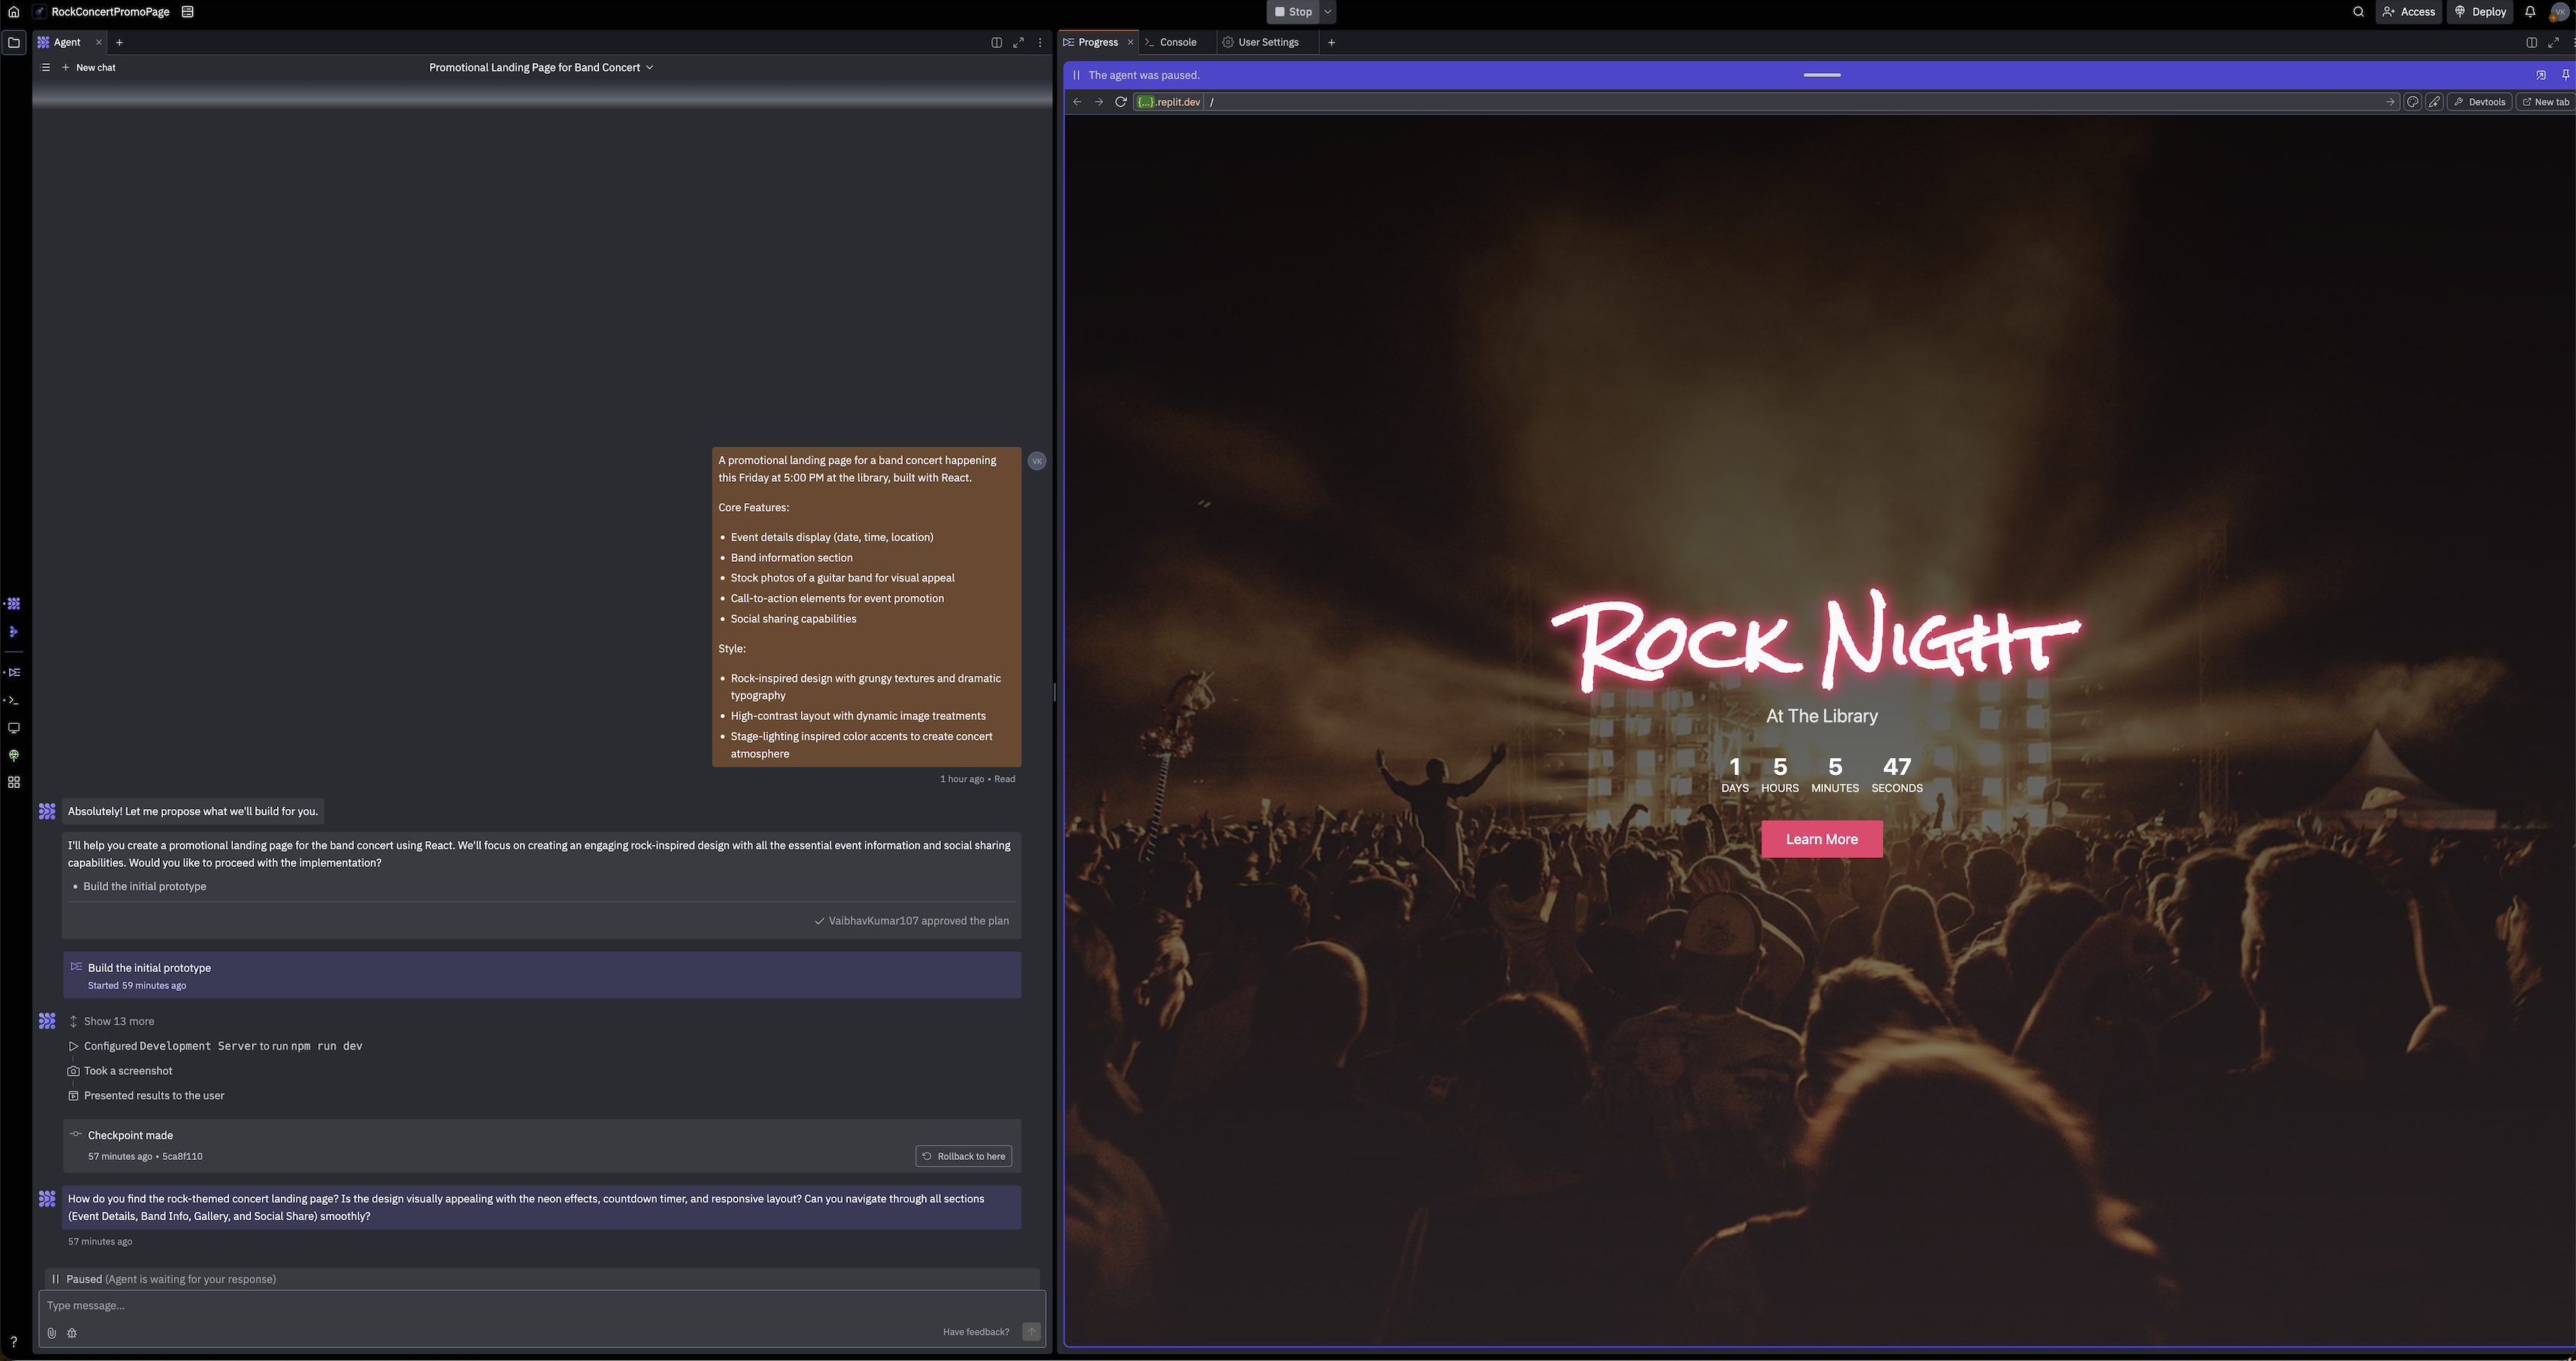Viewport: 2576px width, 1361px height.
Task: Open the help question mark icon
Action: pyautogui.click(x=14, y=1342)
